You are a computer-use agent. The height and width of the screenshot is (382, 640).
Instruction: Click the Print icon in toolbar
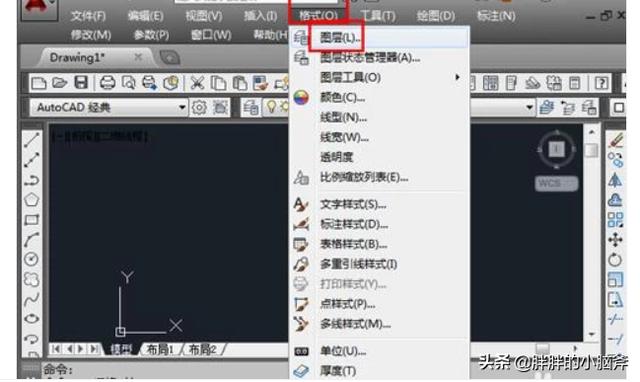pos(107,83)
